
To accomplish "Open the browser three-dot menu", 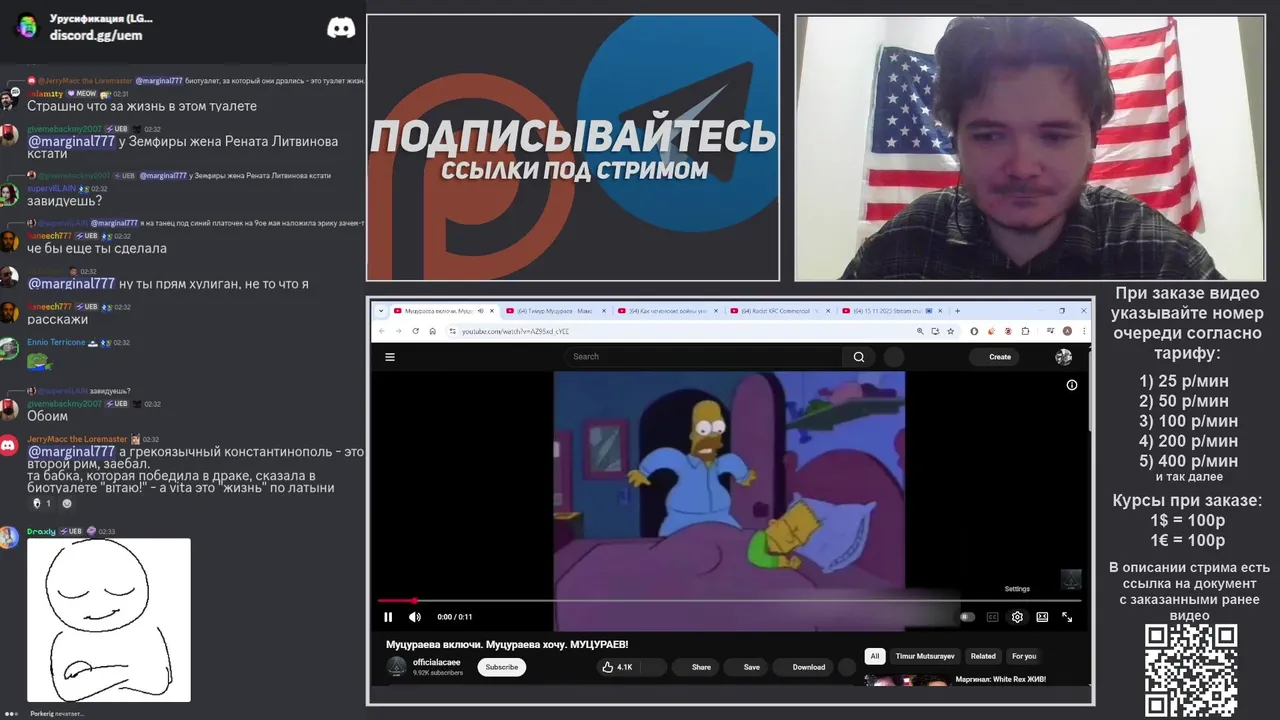I will [x=1082, y=331].
